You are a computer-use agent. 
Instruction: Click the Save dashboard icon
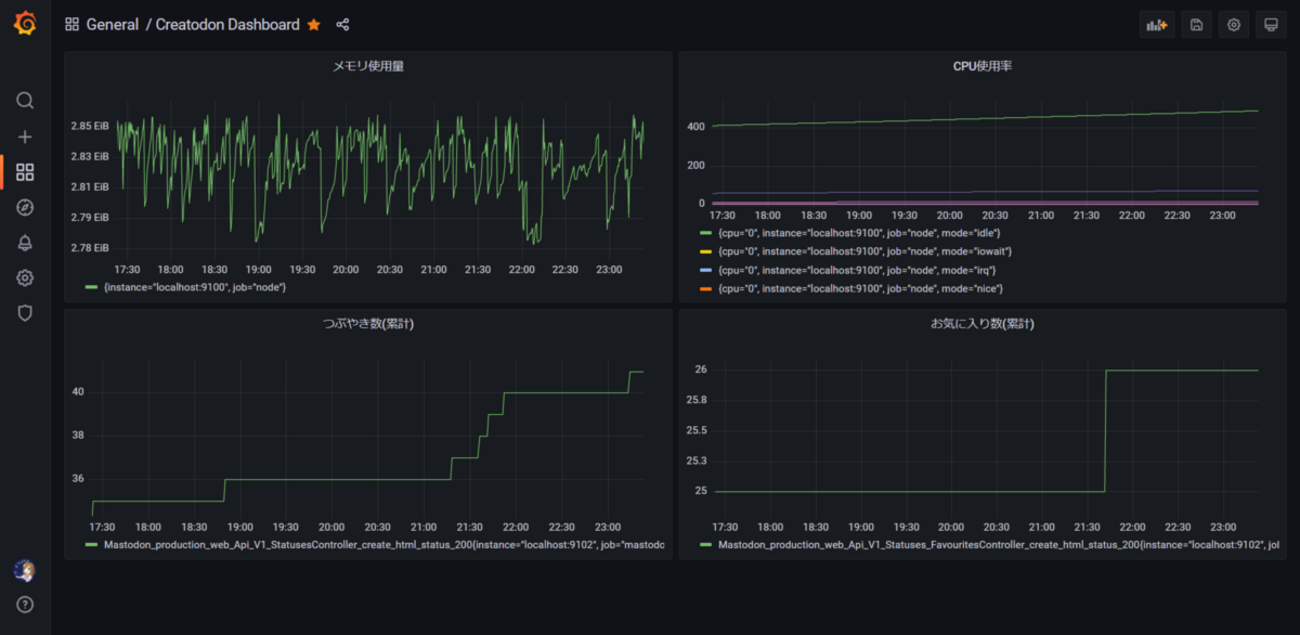[1196, 25]
